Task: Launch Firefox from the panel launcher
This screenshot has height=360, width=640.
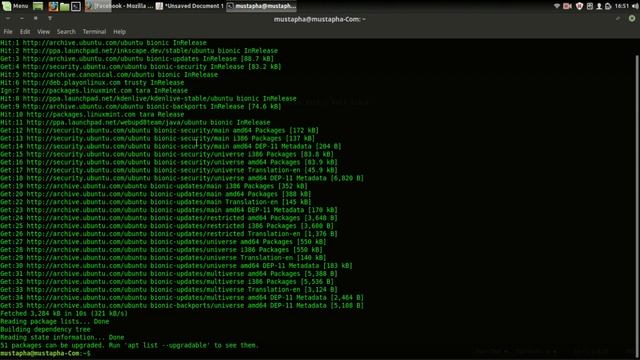Action: 53,6
